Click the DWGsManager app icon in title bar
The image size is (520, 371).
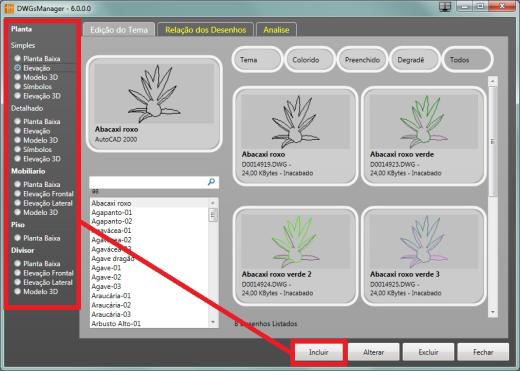tap(9, 8)
